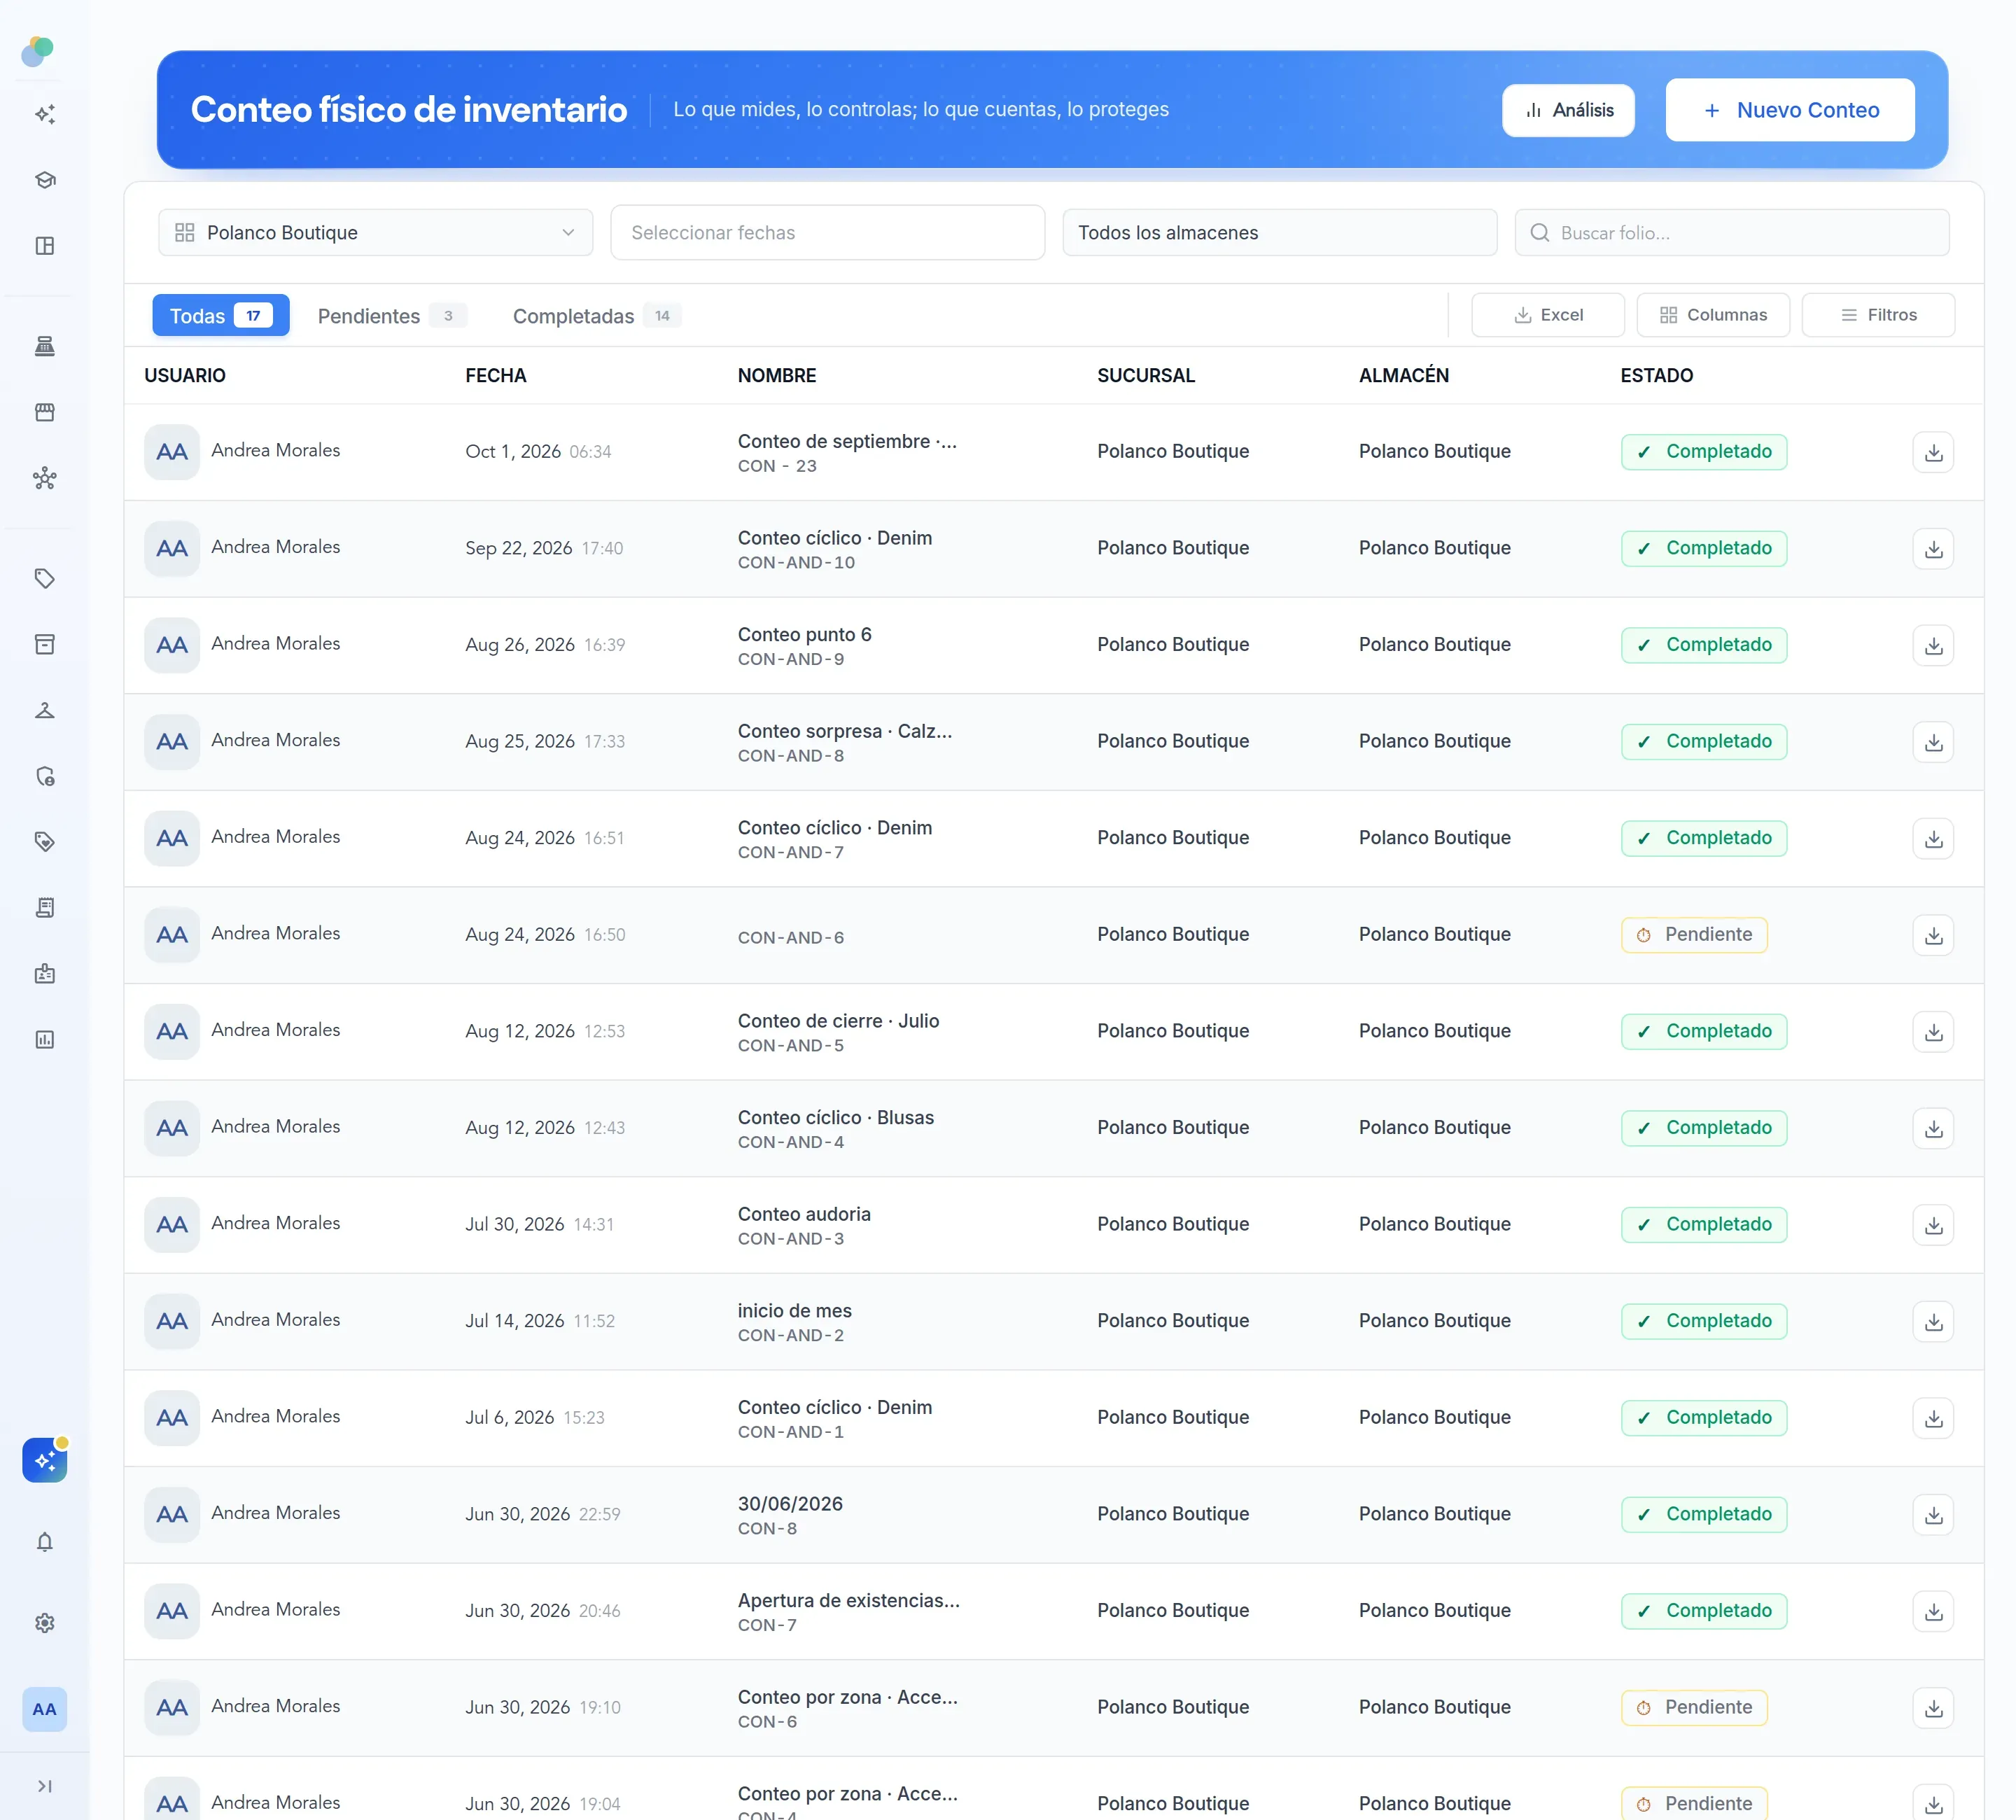This screenshot has width=2016, height=1820.
Task: Open the Conteo de cierre · Julio entry
Action: (x=838, y=1021)
